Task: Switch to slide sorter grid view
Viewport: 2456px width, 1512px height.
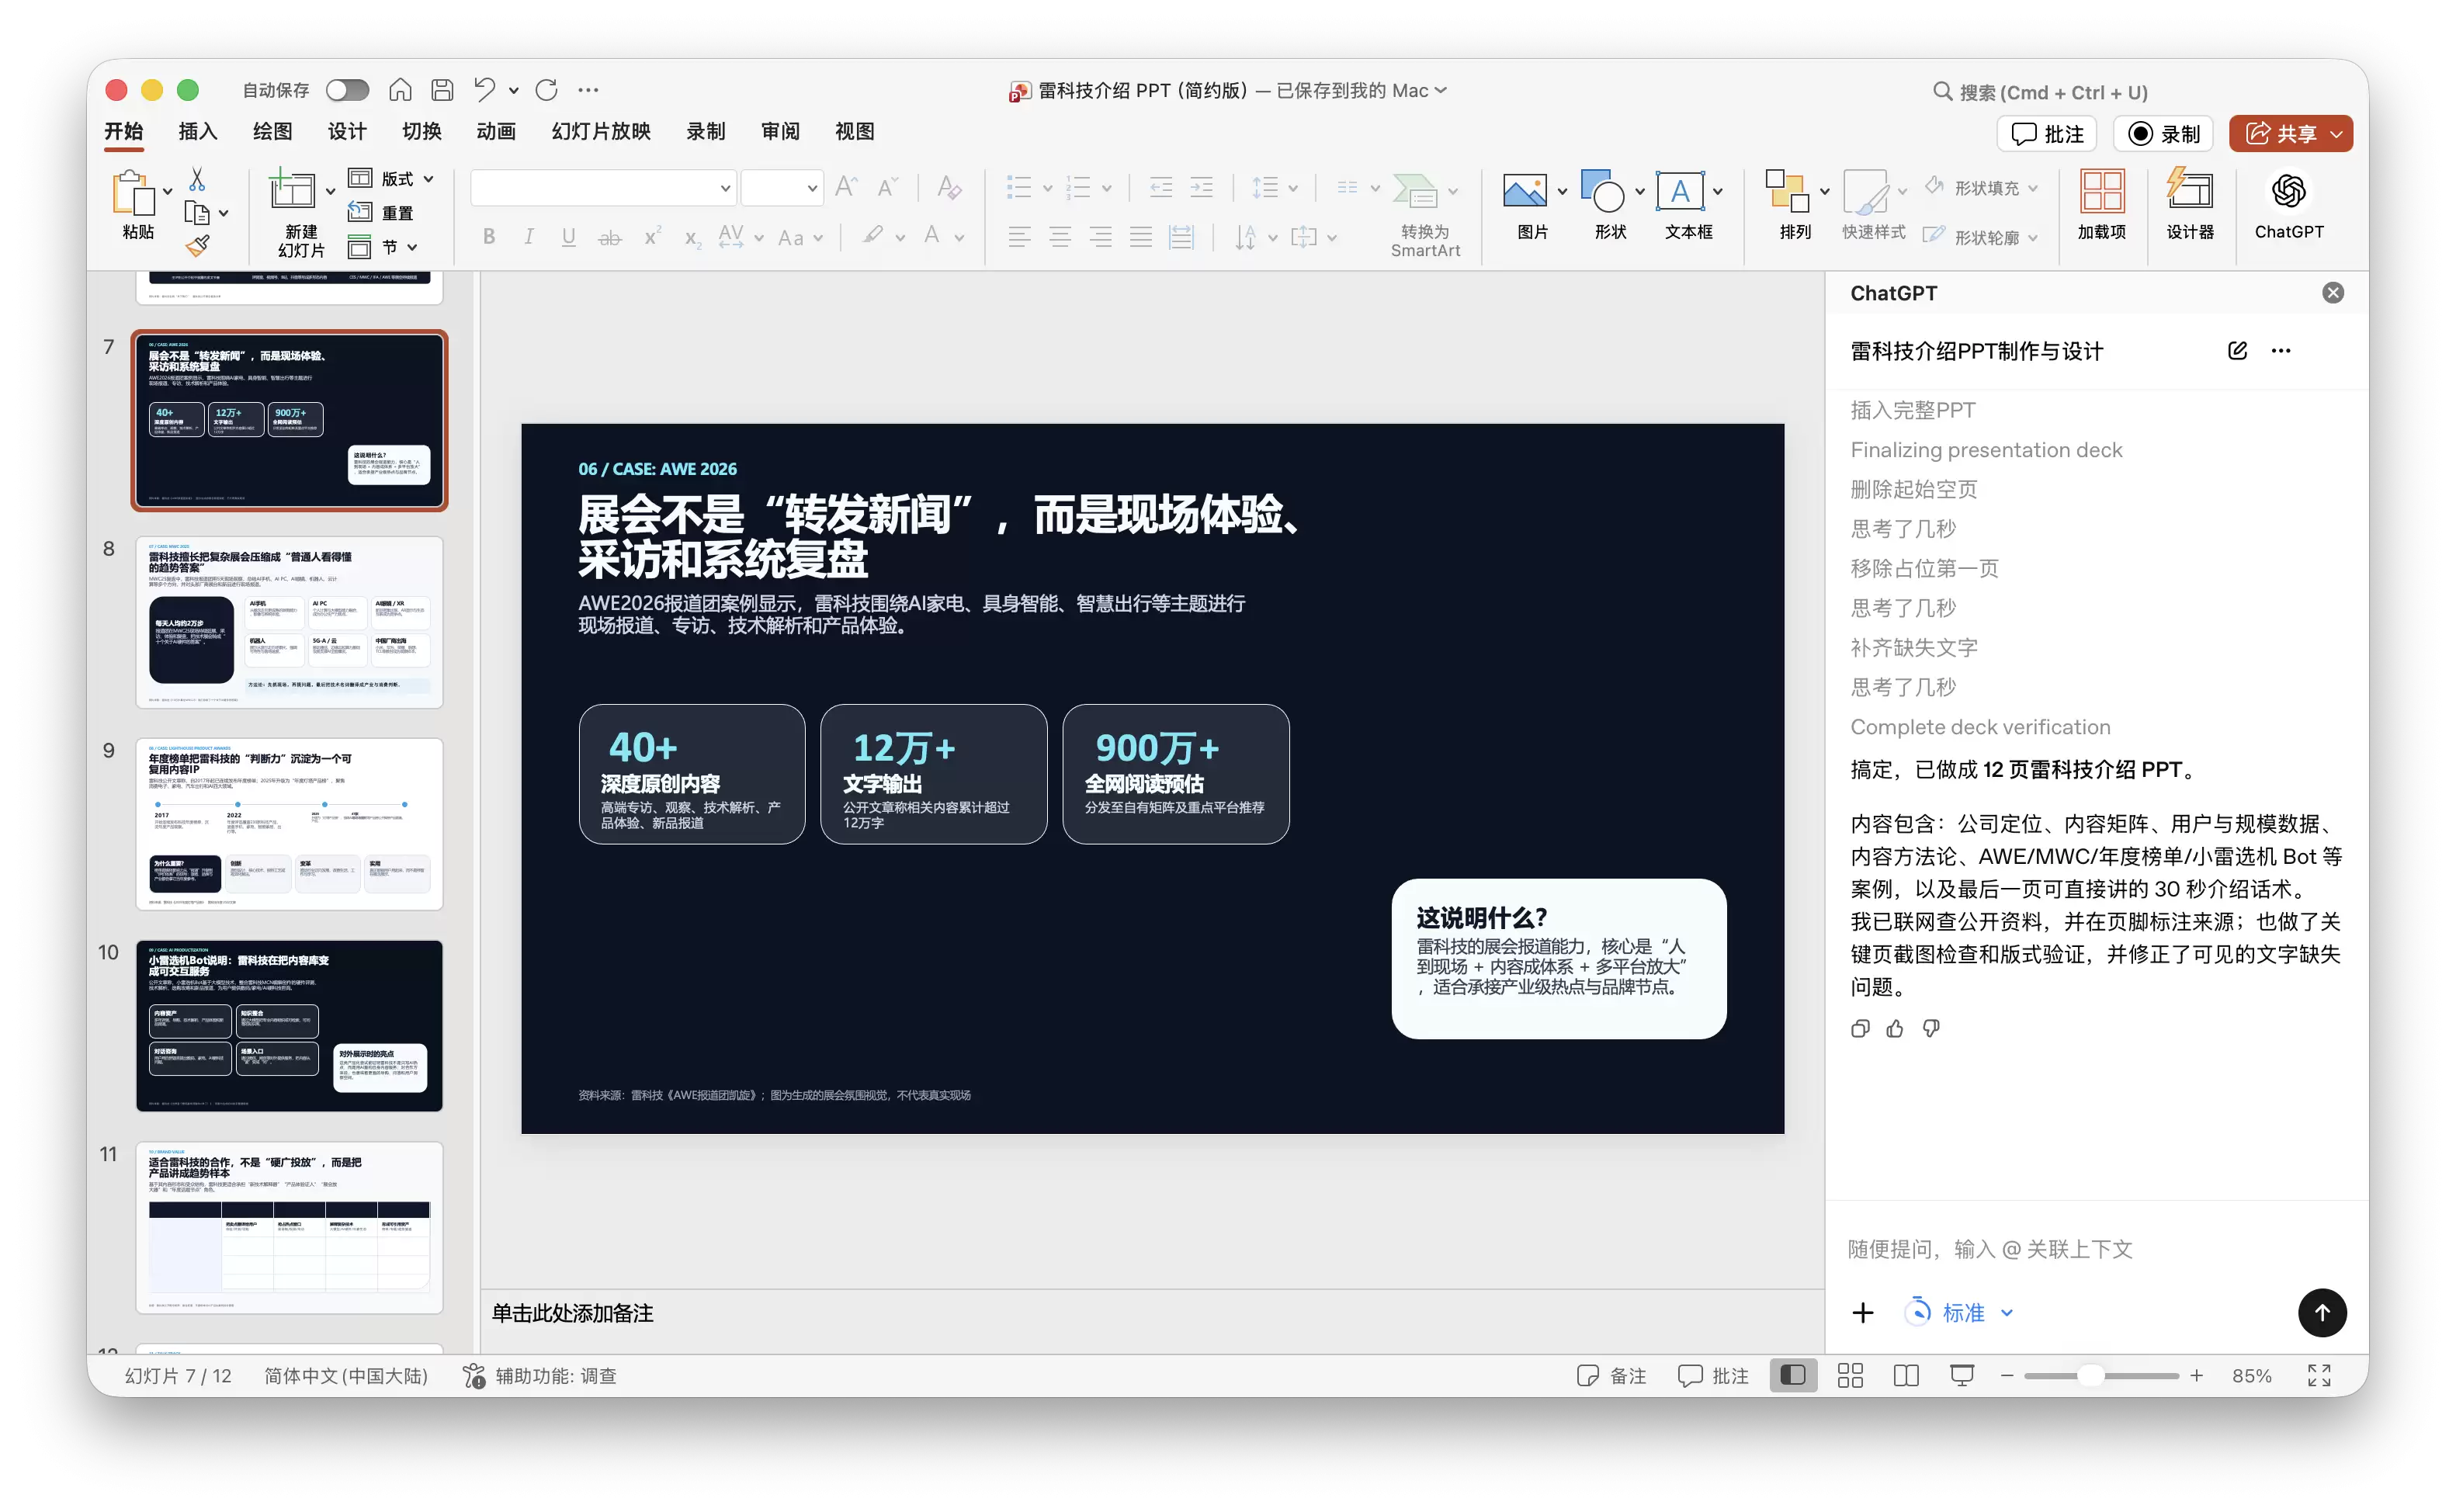Action: pos(1849,1375)
